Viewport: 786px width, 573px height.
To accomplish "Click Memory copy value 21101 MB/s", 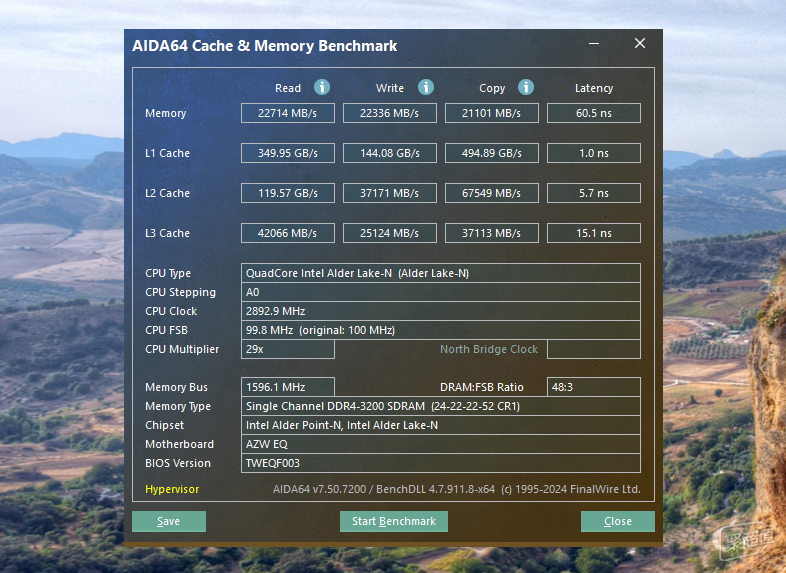I will click(x=492, y=113).
